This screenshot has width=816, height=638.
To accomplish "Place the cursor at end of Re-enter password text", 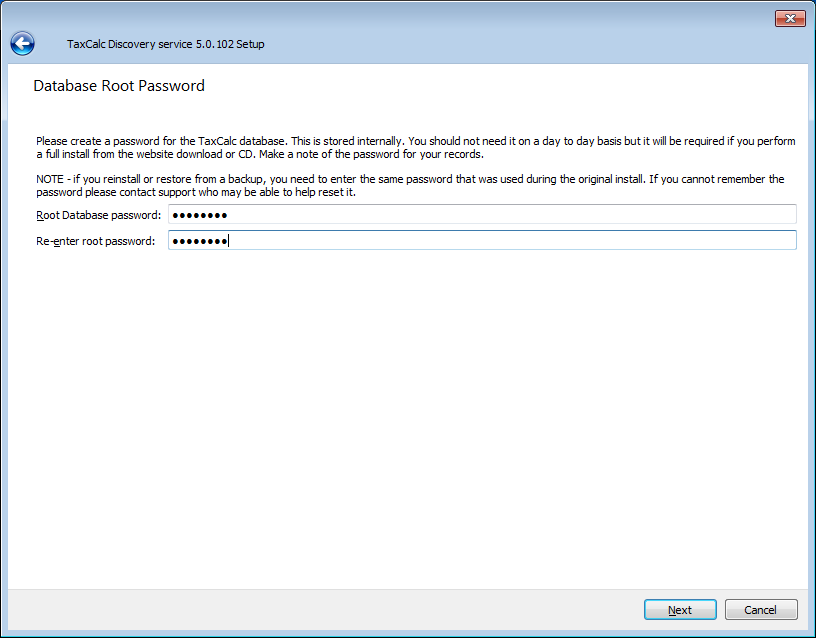I will click(x=230, y=241).
